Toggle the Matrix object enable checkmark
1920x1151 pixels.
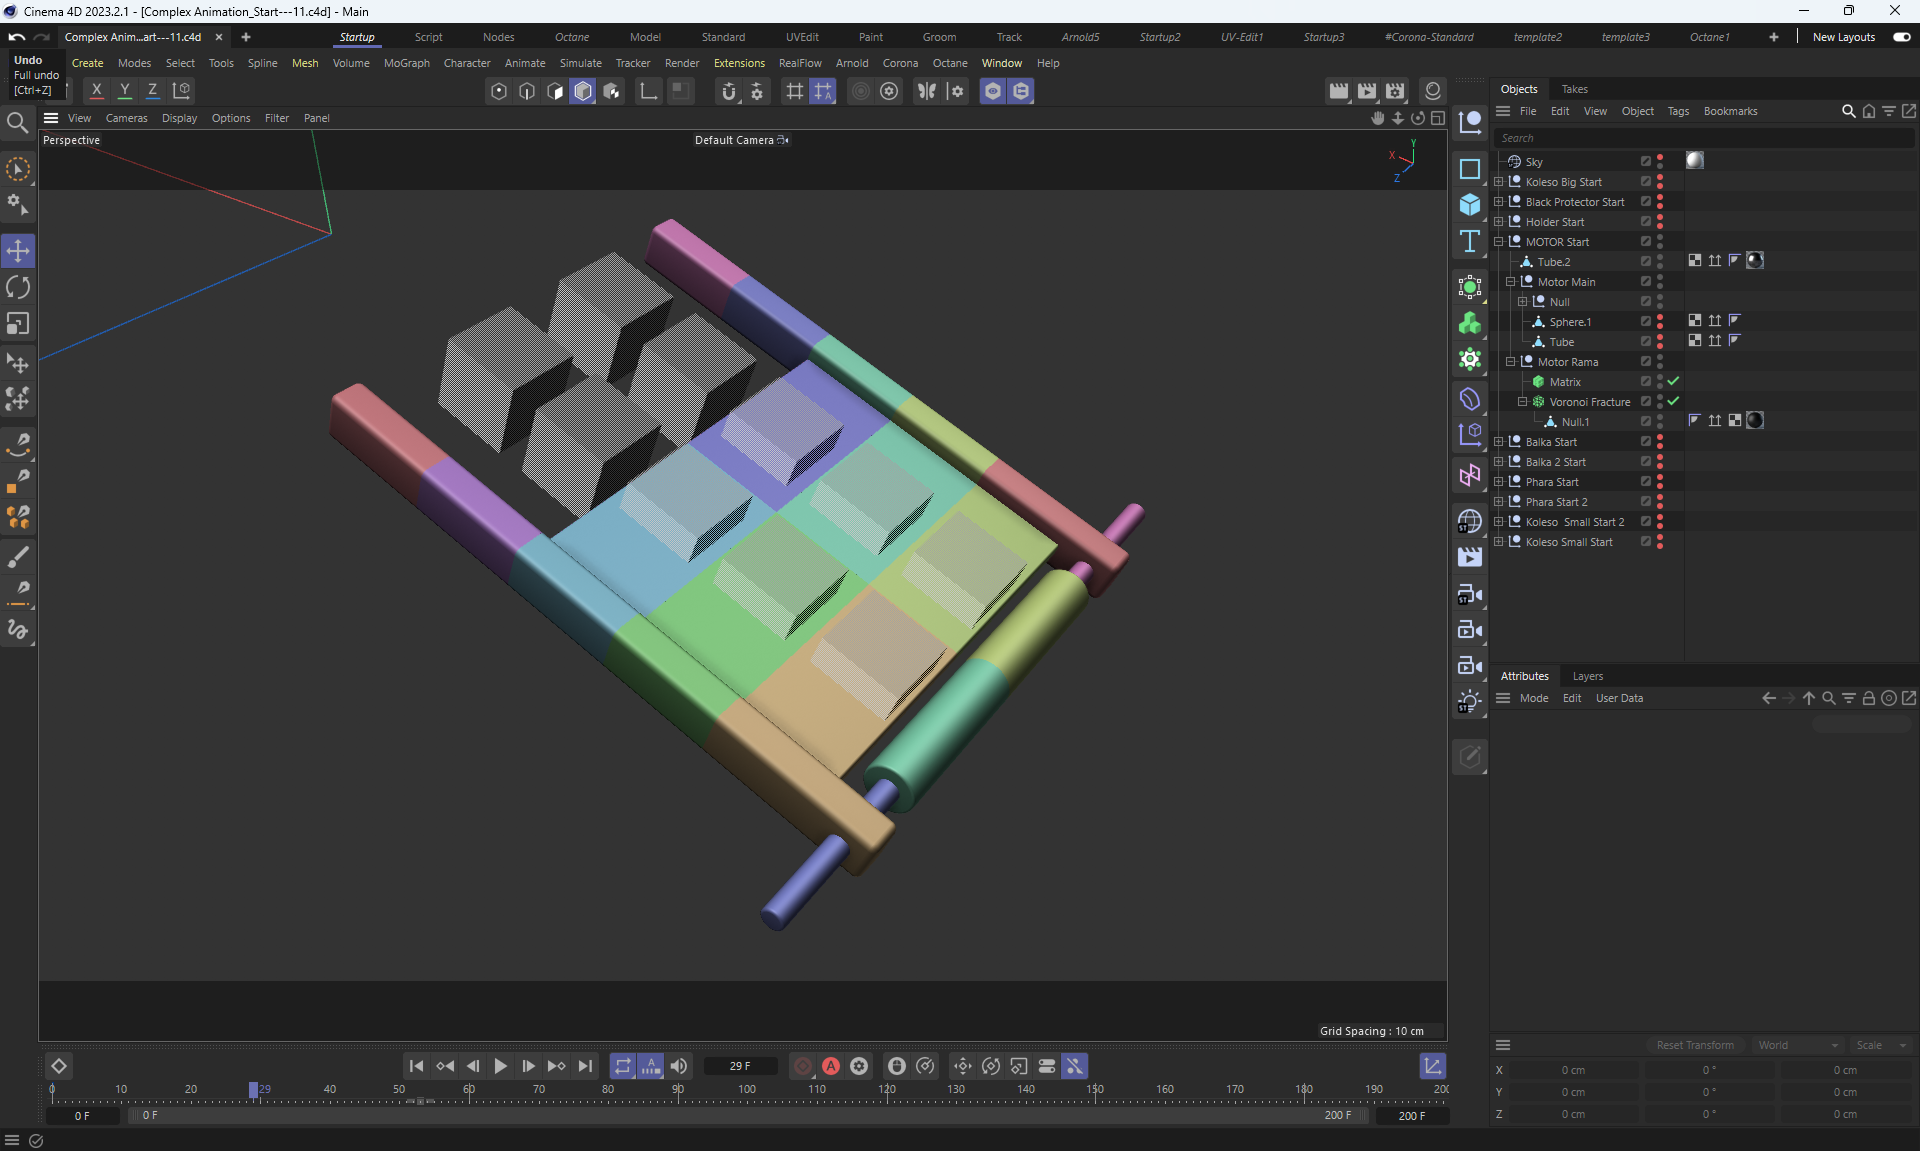point(1673,381)
